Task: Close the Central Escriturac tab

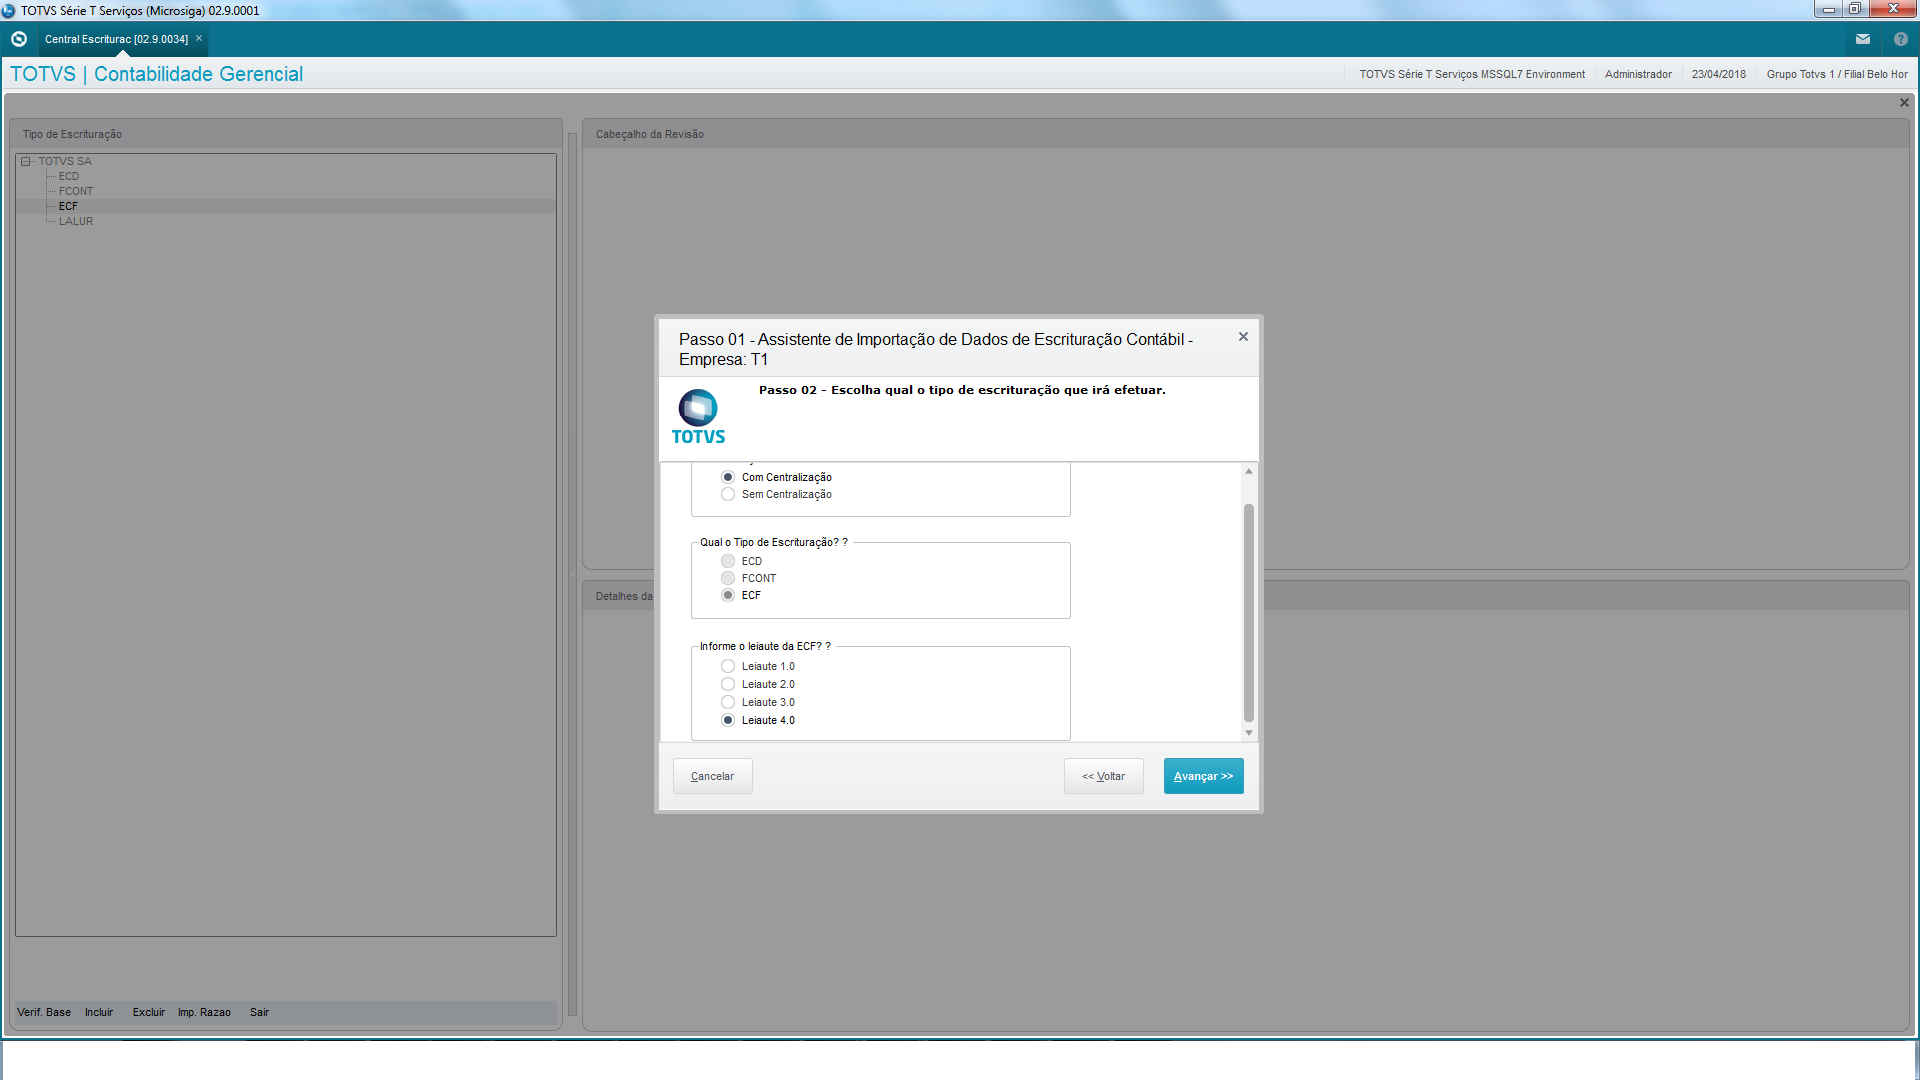Action: (x=199, y=39)
